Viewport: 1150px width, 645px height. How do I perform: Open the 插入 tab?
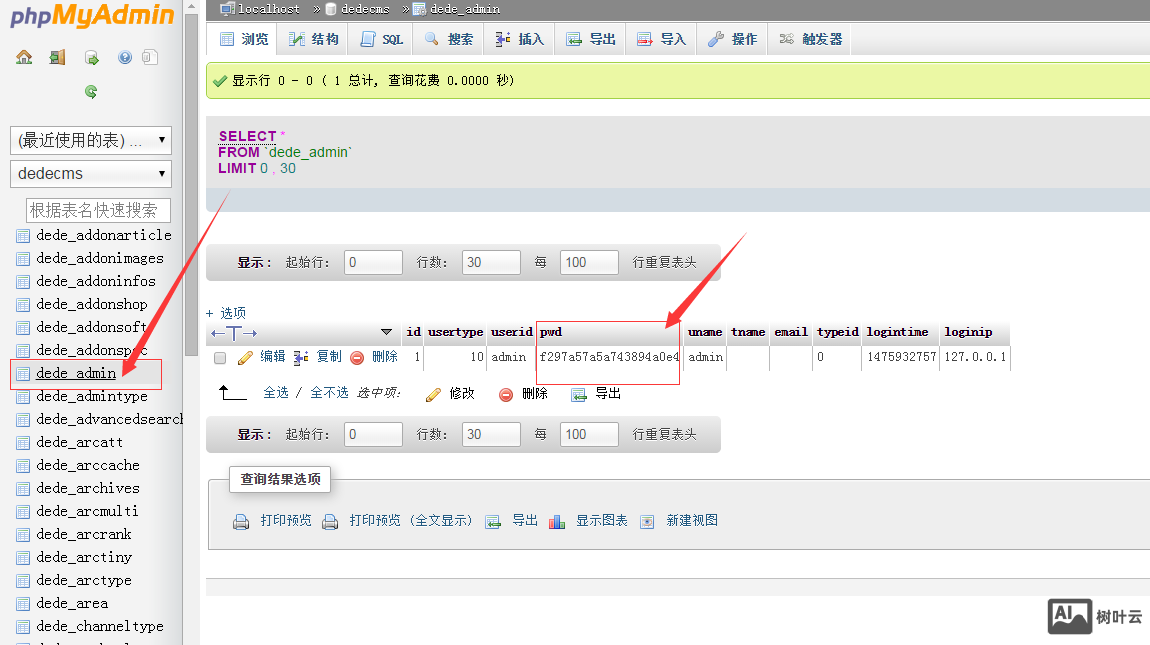point(520,39)
